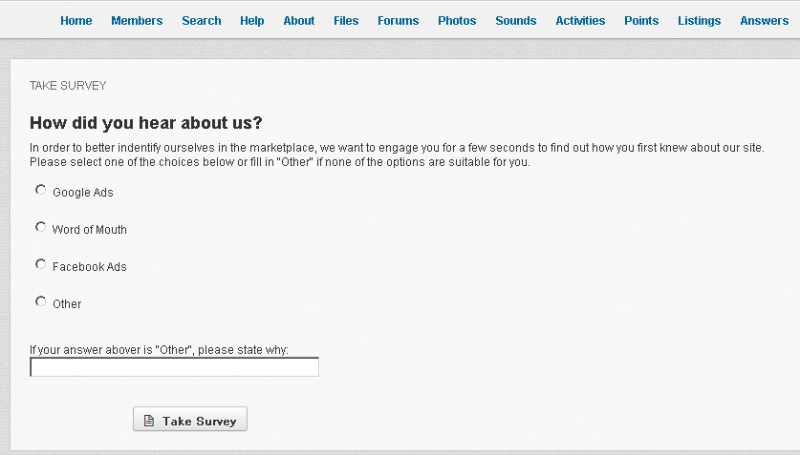Viewport: 800px width, 455px height.
Task: Open Search in the navigation bar
Action: click(x=202, y=21)
